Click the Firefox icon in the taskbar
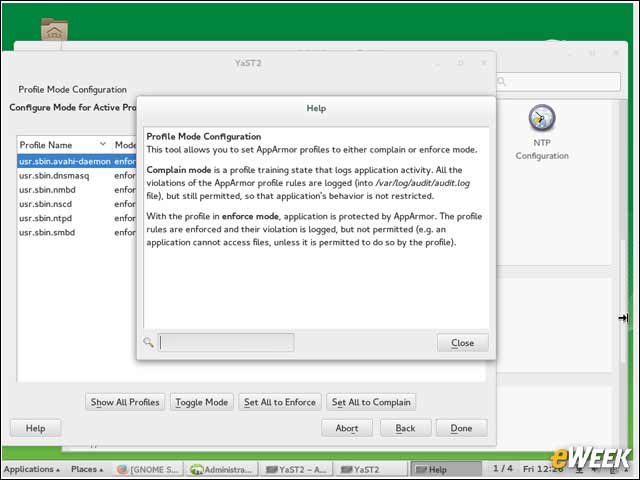This screenshot has width=640, height=480. tap(122, 469)
